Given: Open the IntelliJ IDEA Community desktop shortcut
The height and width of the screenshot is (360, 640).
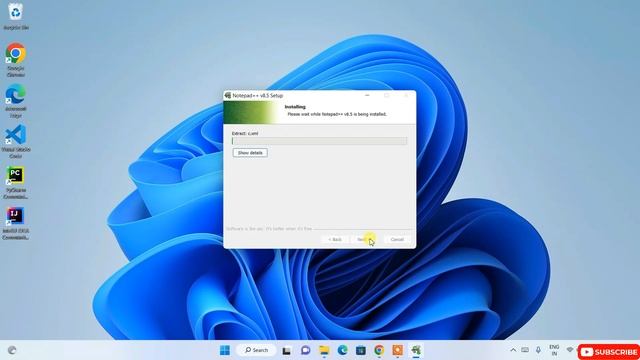Looking at the screenshot, I should pos(16,223).
